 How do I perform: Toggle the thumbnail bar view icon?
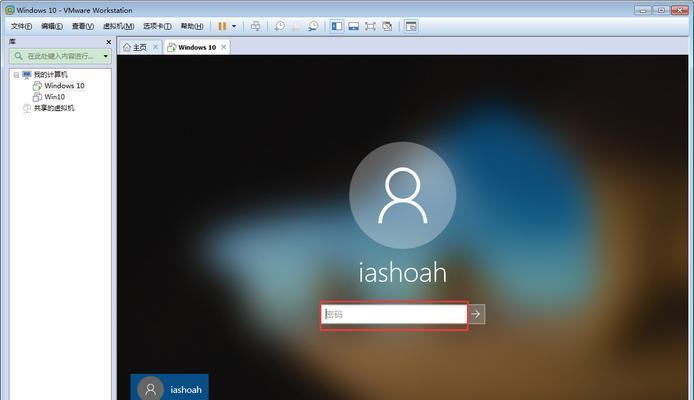353,26
